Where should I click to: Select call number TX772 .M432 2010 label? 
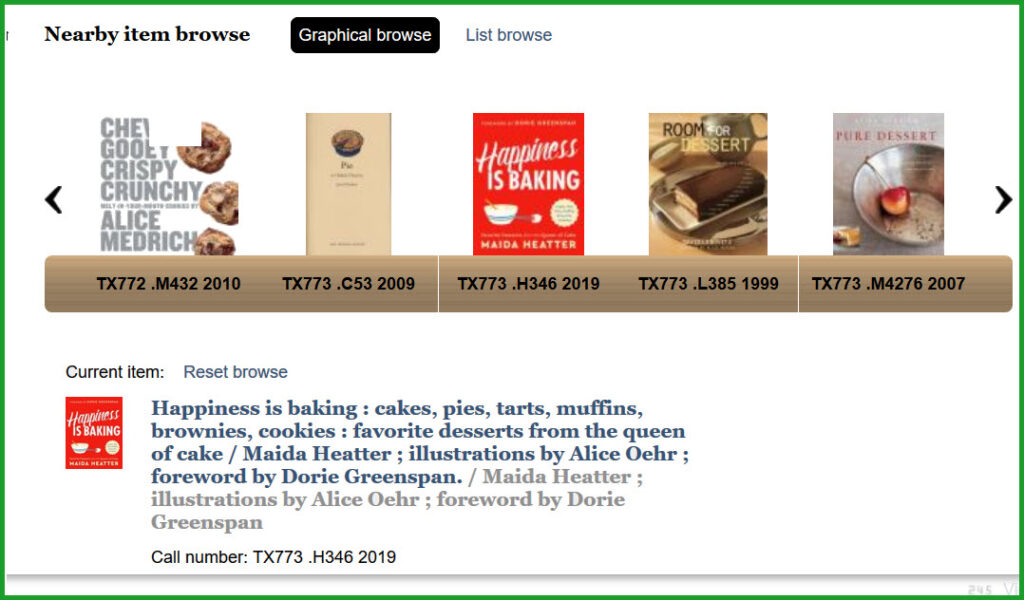[168, 284]
